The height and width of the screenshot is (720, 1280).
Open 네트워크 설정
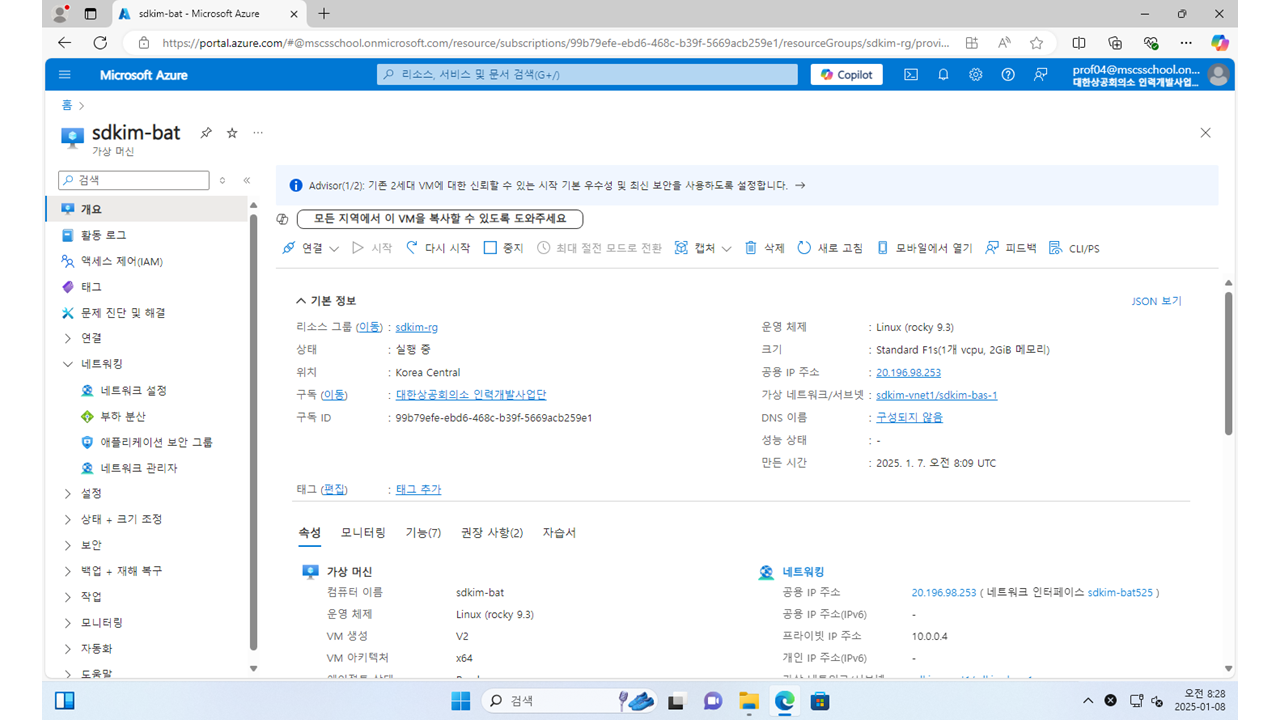(133, 390)
